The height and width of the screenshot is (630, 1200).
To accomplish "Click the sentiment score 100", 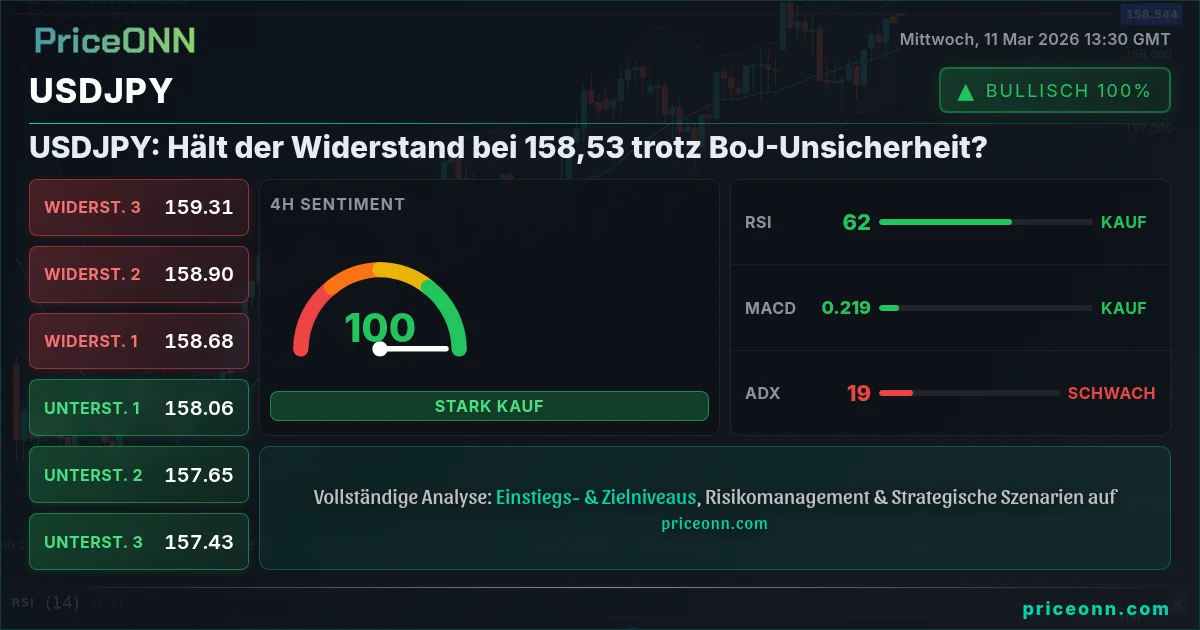I will point(379,328).
